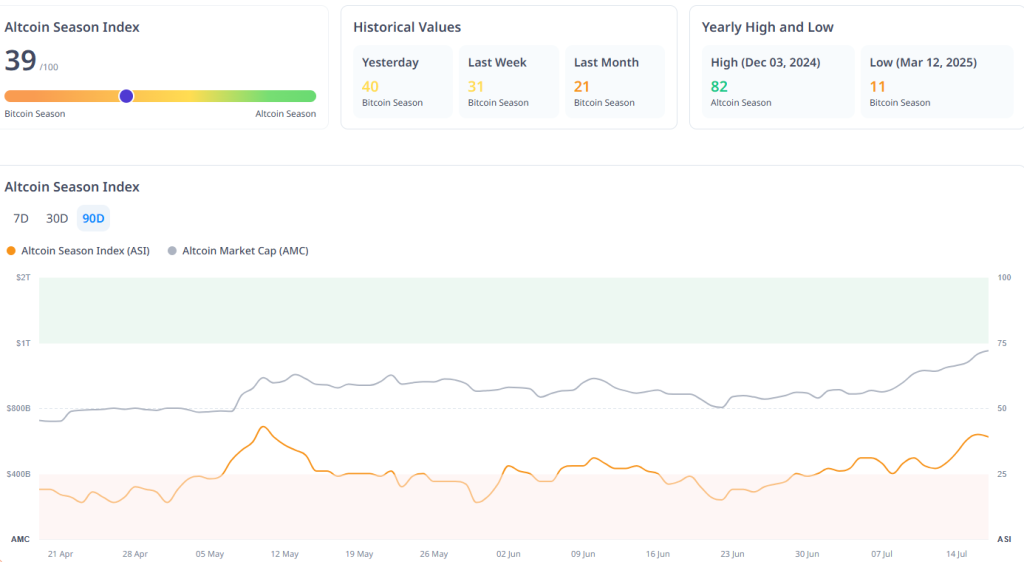This screenshot has height=562, width=1024.
Task: Toggle Altcoin Season Index (ASI) legend series
Action: click(85, 251)
